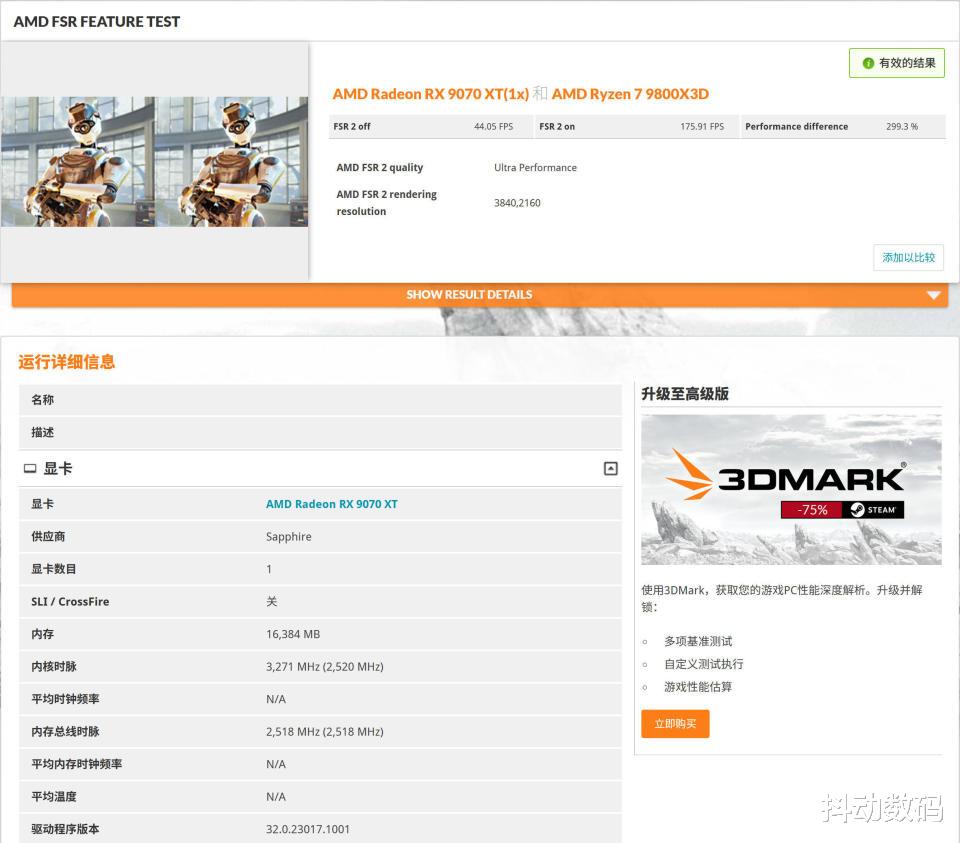Click the 299.3 % performance difference value

pos(902,126)
